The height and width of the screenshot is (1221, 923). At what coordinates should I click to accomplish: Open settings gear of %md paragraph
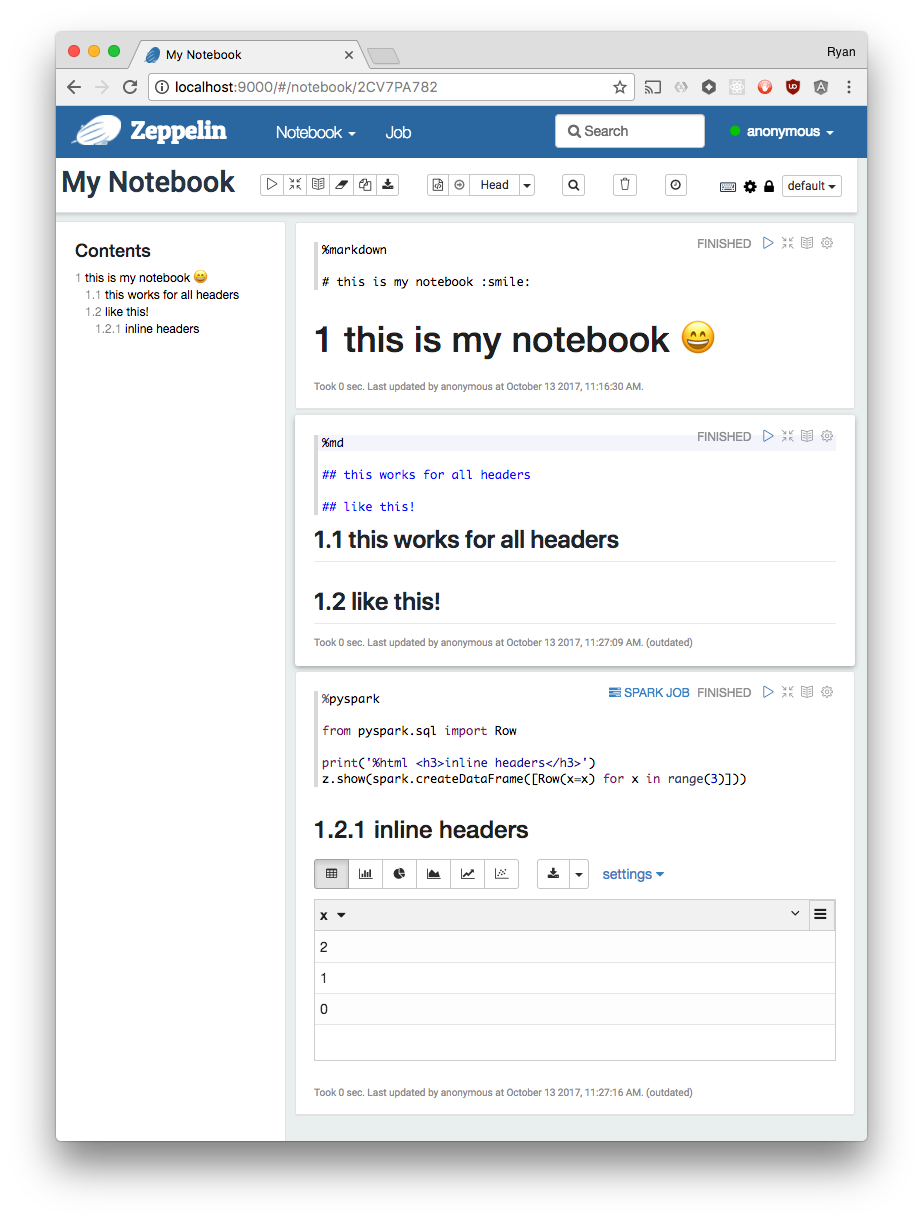click(827, 436)
